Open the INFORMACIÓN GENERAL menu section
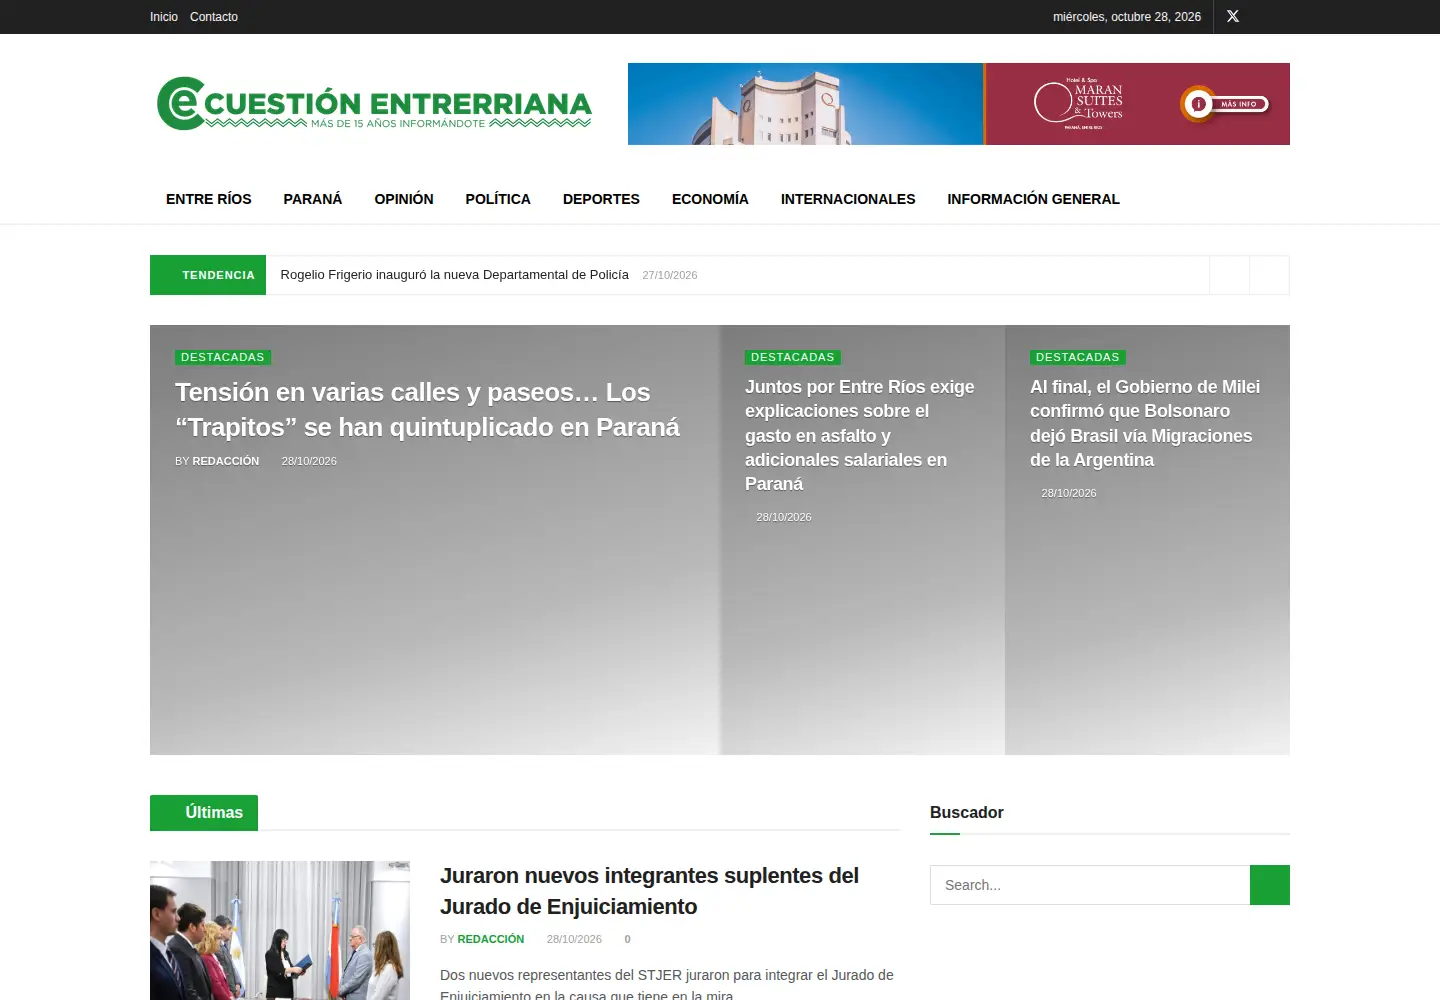1440x1000 pixels. click(1033, 199)
